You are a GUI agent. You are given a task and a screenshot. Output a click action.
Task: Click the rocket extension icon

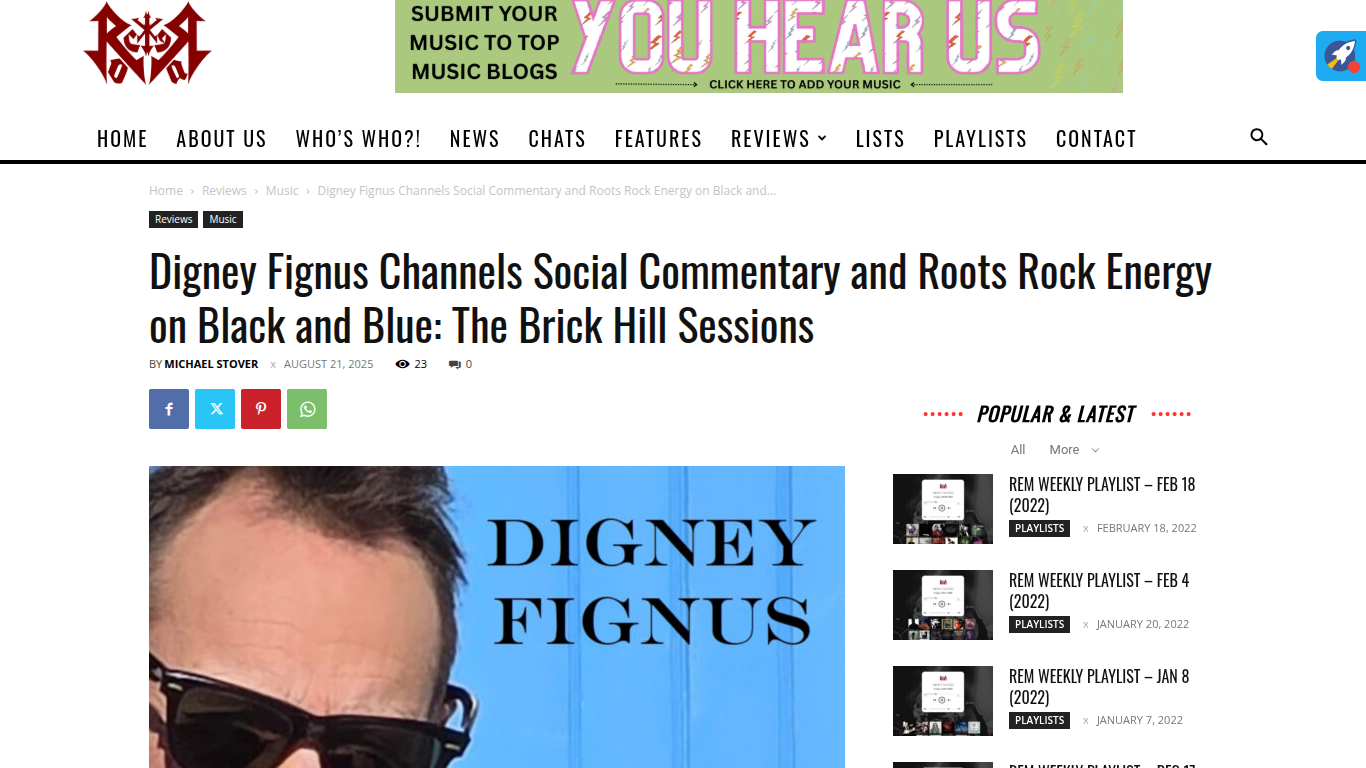pyautogui.click(x=1341, y=56)
